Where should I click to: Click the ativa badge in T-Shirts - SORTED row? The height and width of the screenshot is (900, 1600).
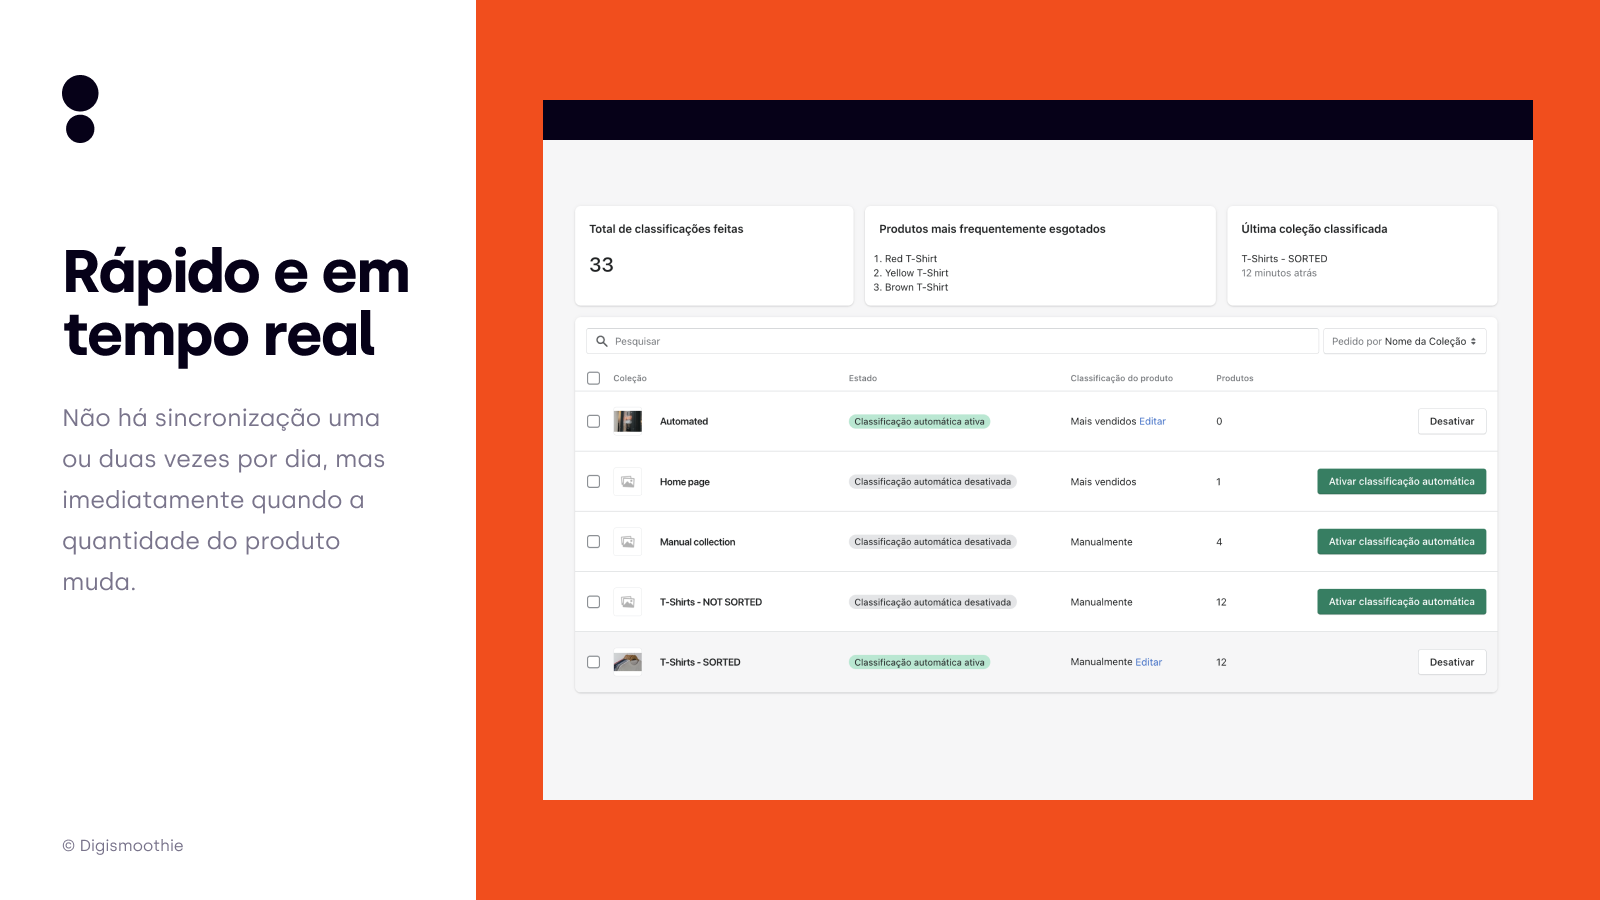919,662
